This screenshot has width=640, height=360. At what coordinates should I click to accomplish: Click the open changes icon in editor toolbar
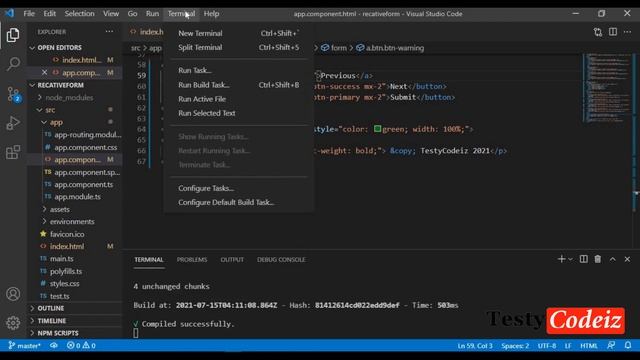tap(598, 32)
